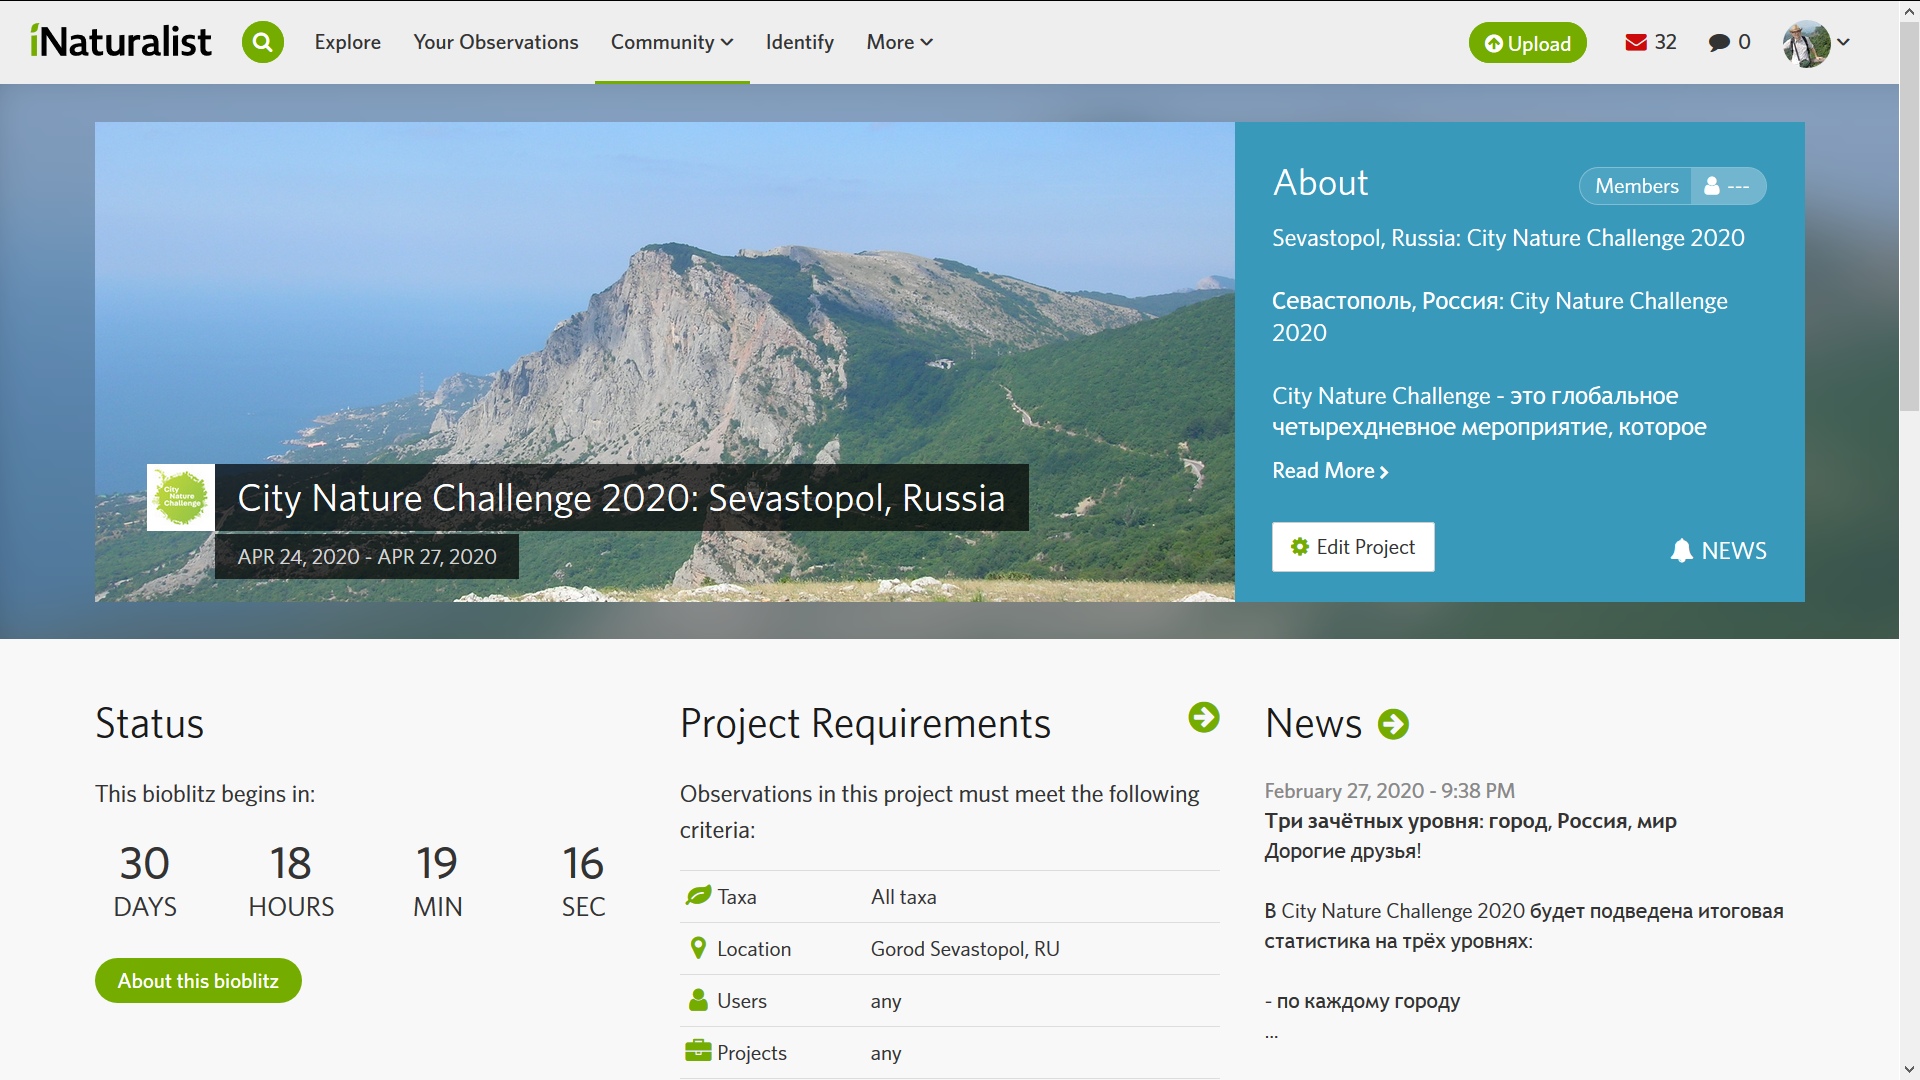Click the unread messages count 32

pos(1665,42)
